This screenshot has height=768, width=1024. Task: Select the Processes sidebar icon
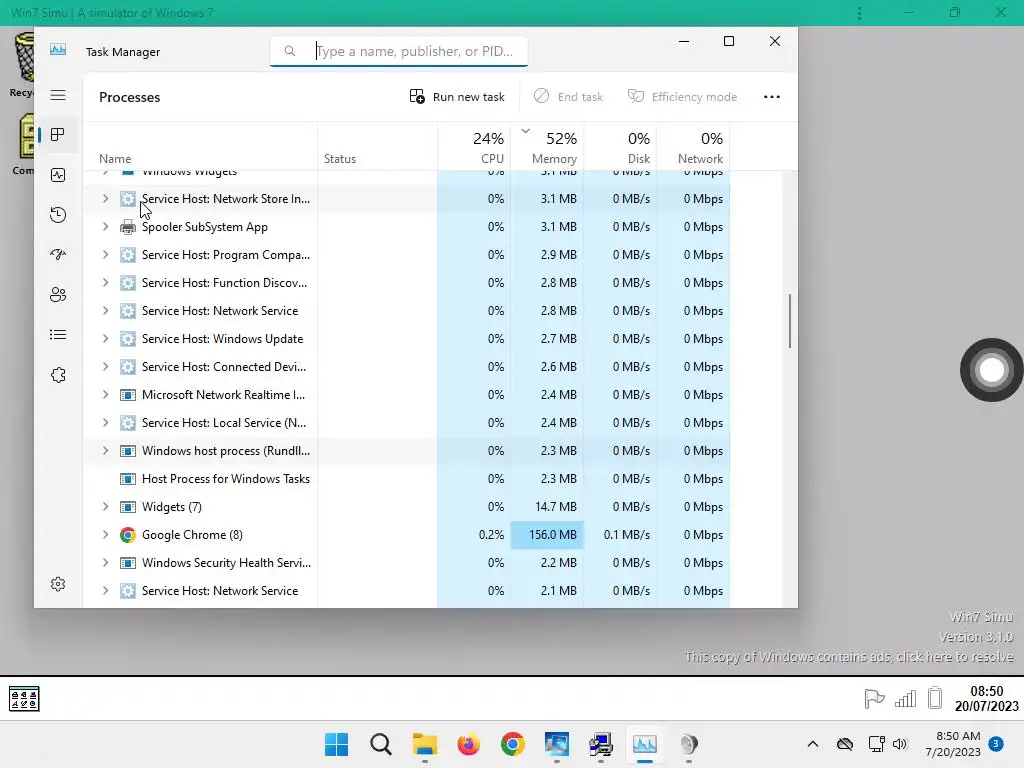58,135
